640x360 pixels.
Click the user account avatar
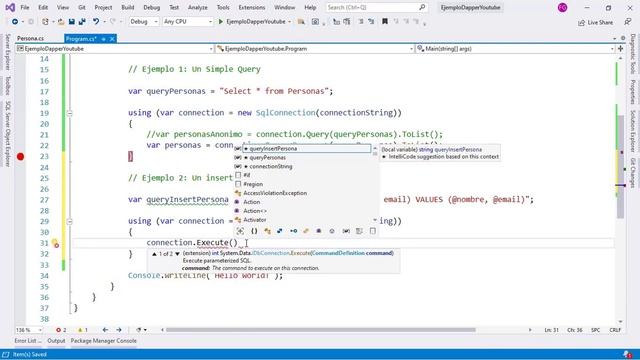562,8
